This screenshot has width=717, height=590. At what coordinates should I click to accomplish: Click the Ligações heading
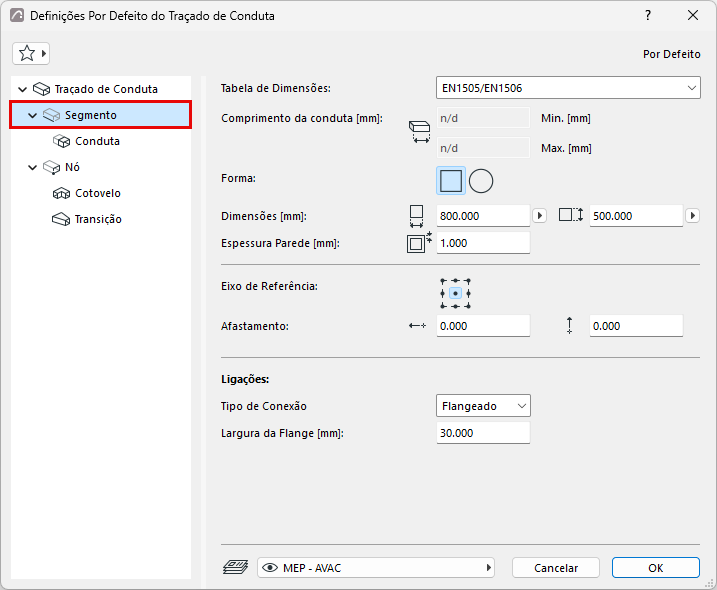[x=245, y=379]
